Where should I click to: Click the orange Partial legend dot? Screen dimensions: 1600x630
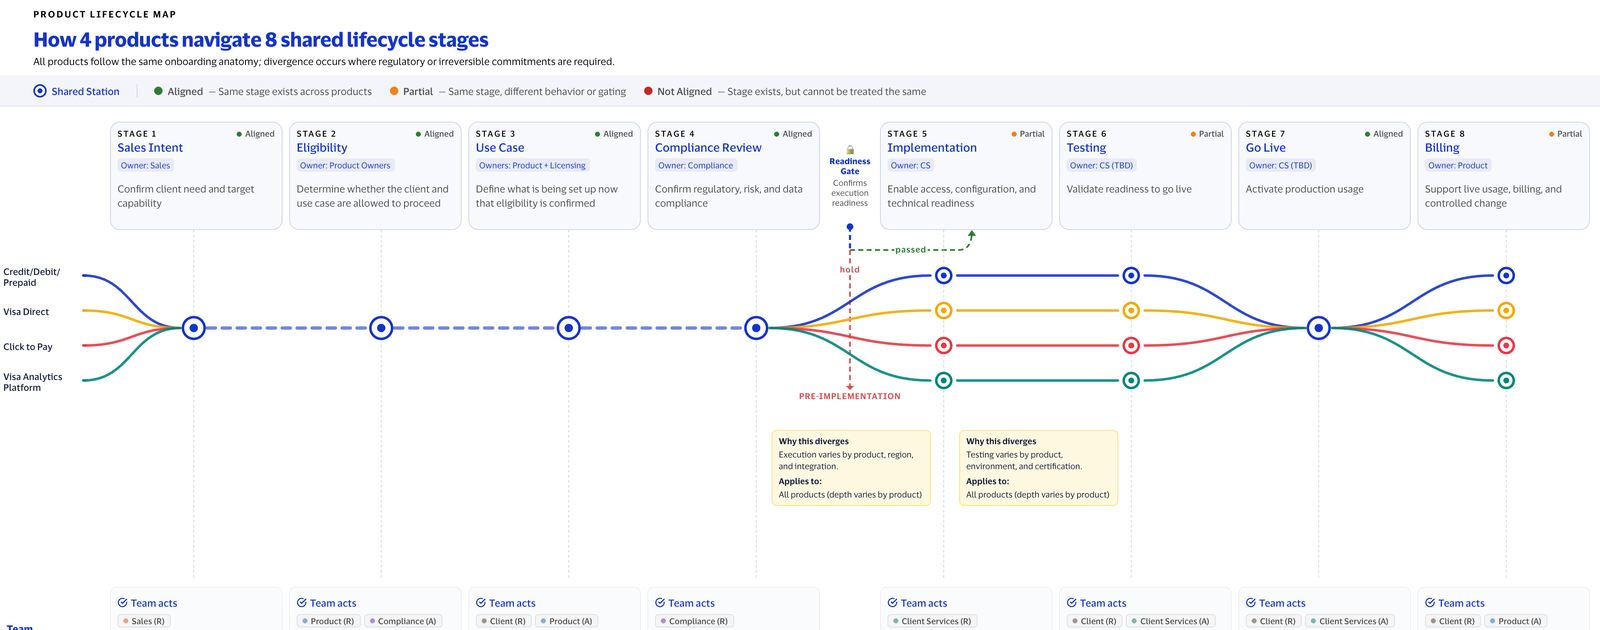[x=394, y=91]
